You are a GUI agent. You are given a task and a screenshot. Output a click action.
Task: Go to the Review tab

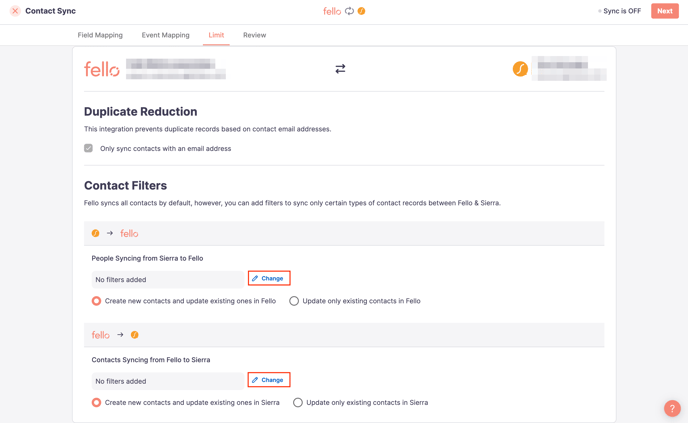tap(254, 35)
